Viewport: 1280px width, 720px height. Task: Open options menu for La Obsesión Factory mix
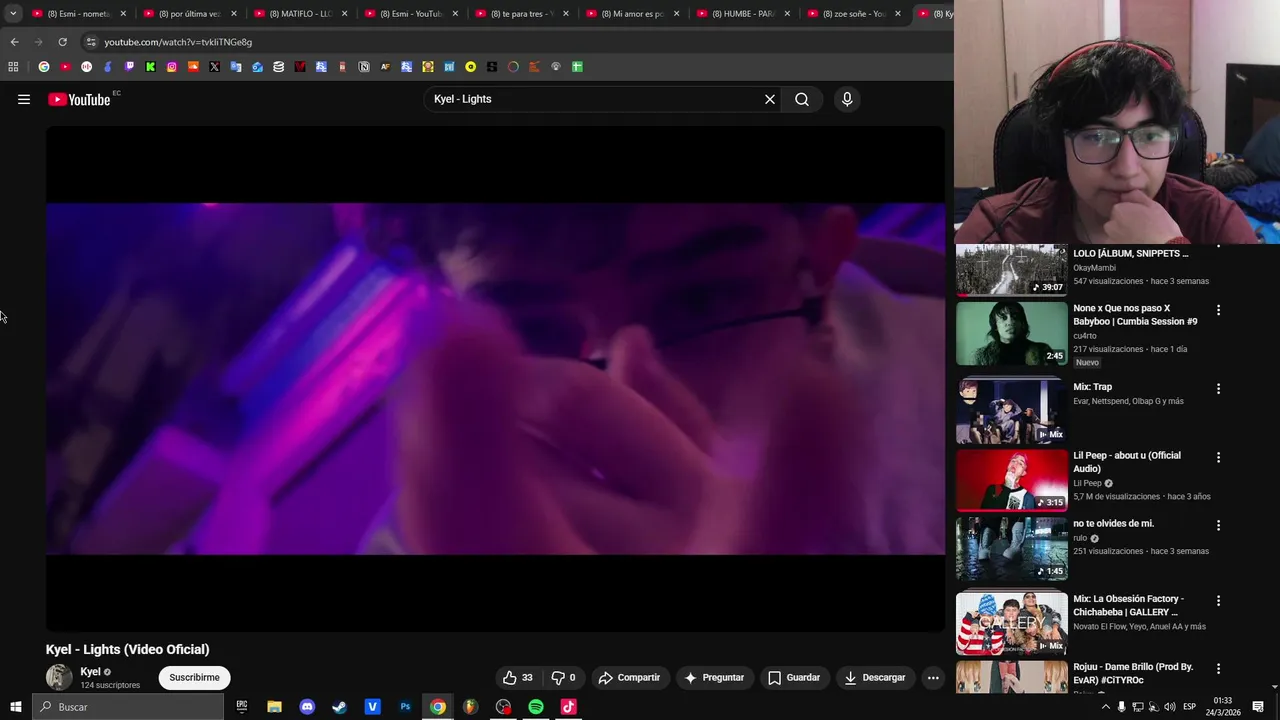(x=1218, y=600)
